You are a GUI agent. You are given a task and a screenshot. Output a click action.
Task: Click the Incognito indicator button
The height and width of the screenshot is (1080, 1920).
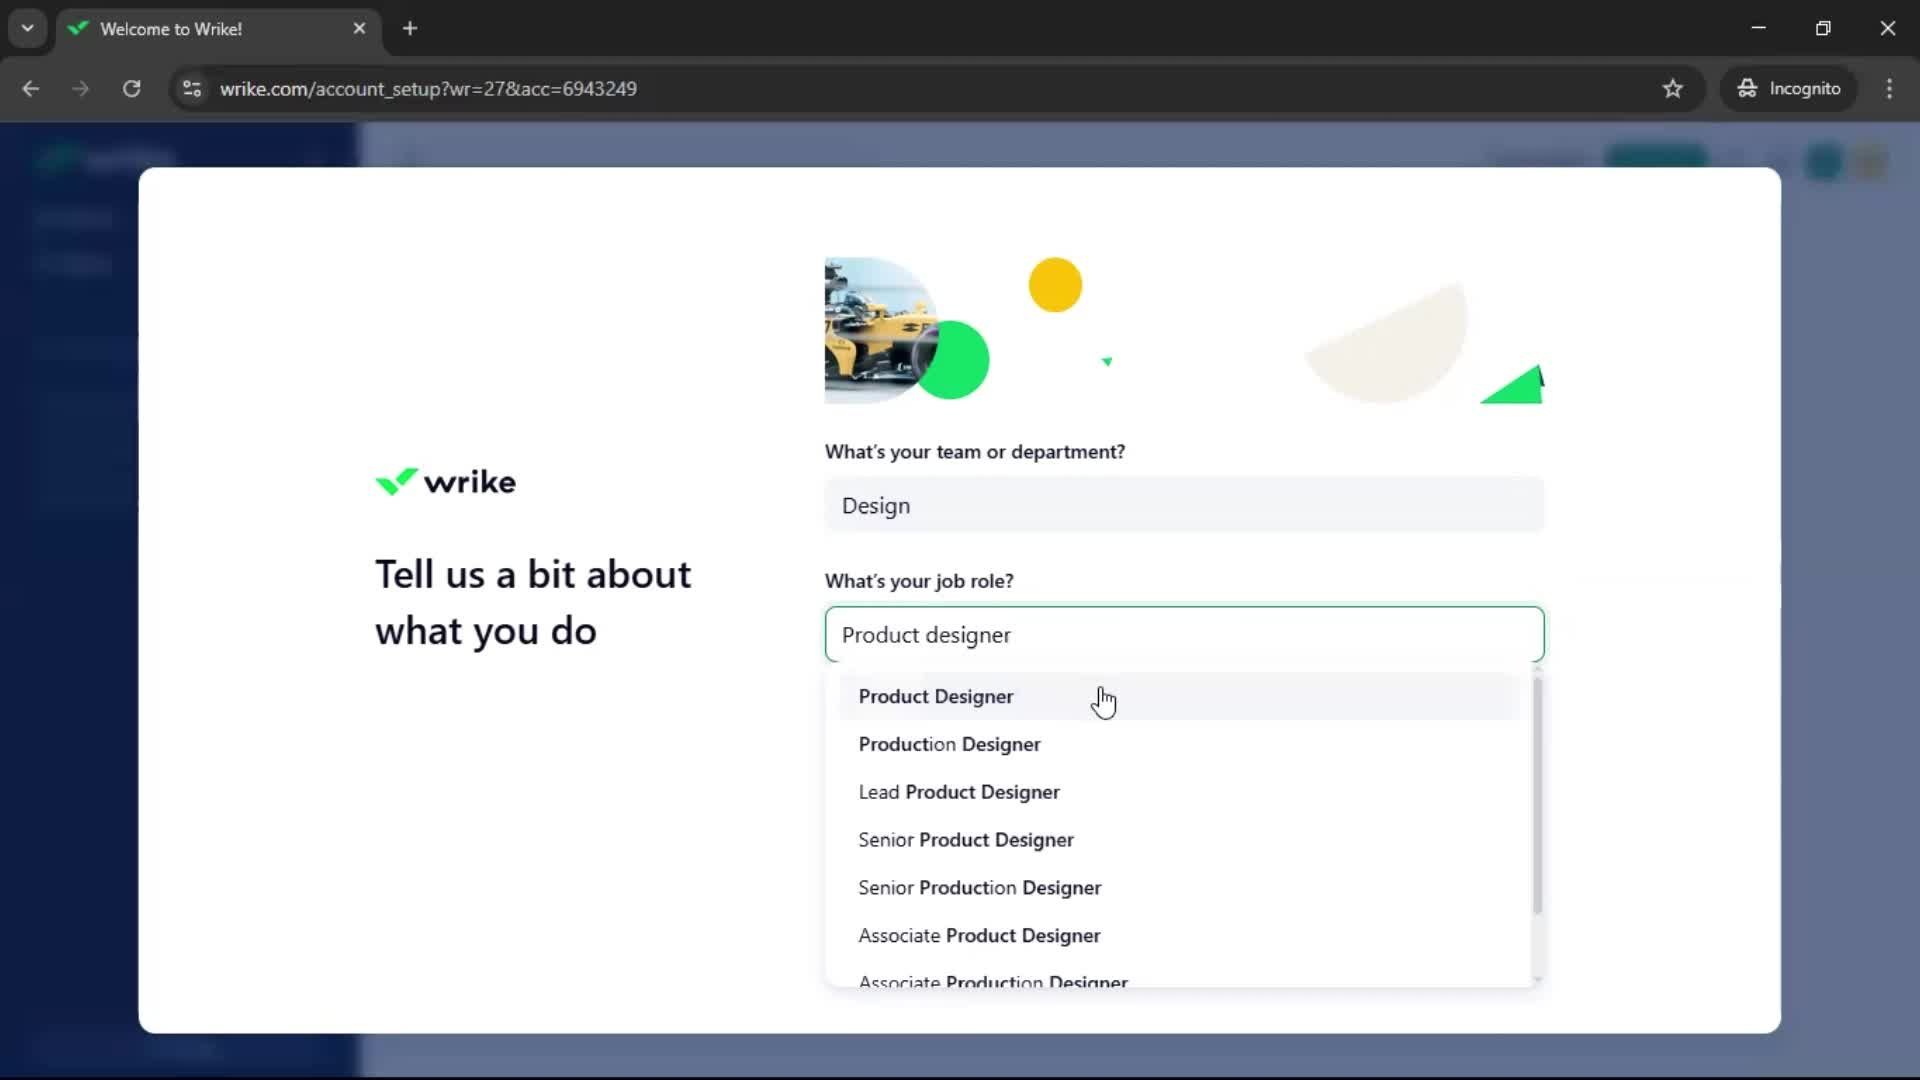pos(1788,88)
